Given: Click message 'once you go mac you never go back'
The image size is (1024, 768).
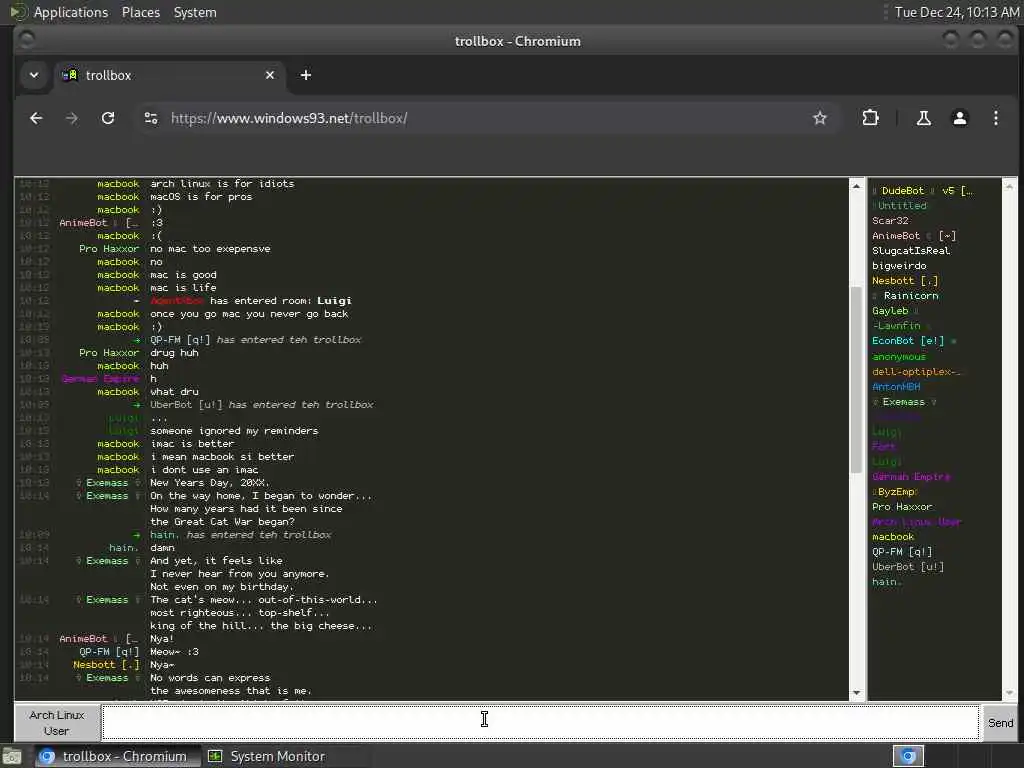Looking at the screenshot, I should pos(249,314).
